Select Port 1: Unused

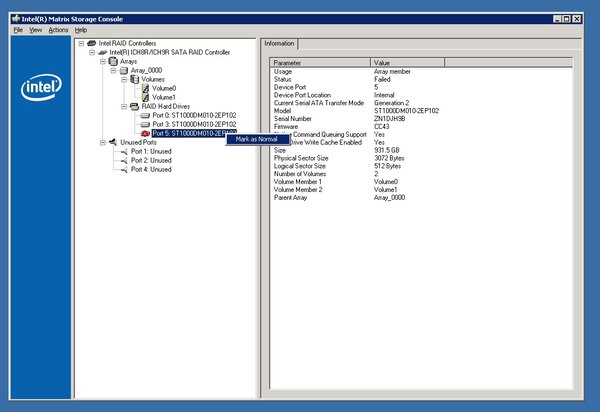click(x=151, y=151)
